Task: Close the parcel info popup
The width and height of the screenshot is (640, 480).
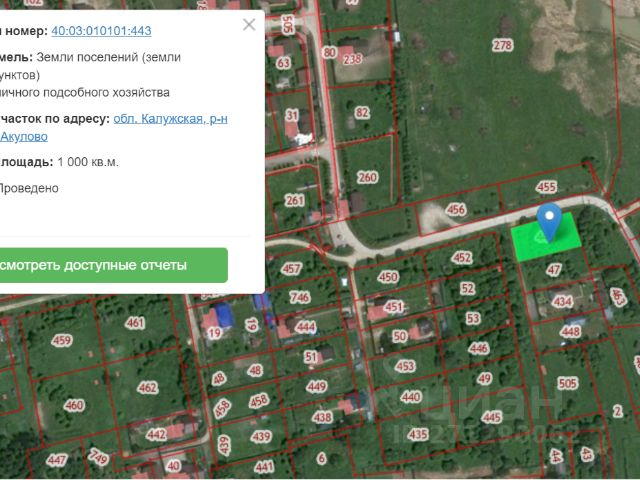Action: pos(249,25)
